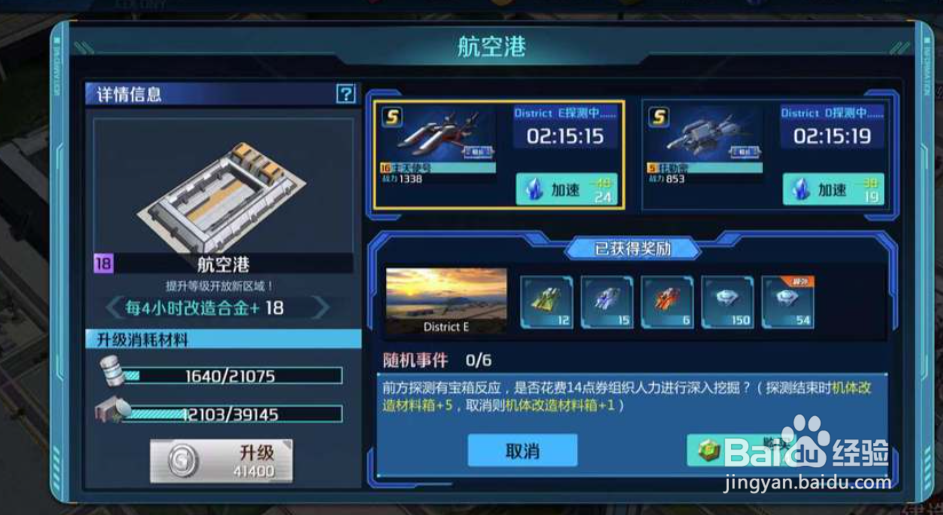This screenshot has width=943, height=515.
Task: Speed up District E exploration
Action: click(x=567, y=190)
